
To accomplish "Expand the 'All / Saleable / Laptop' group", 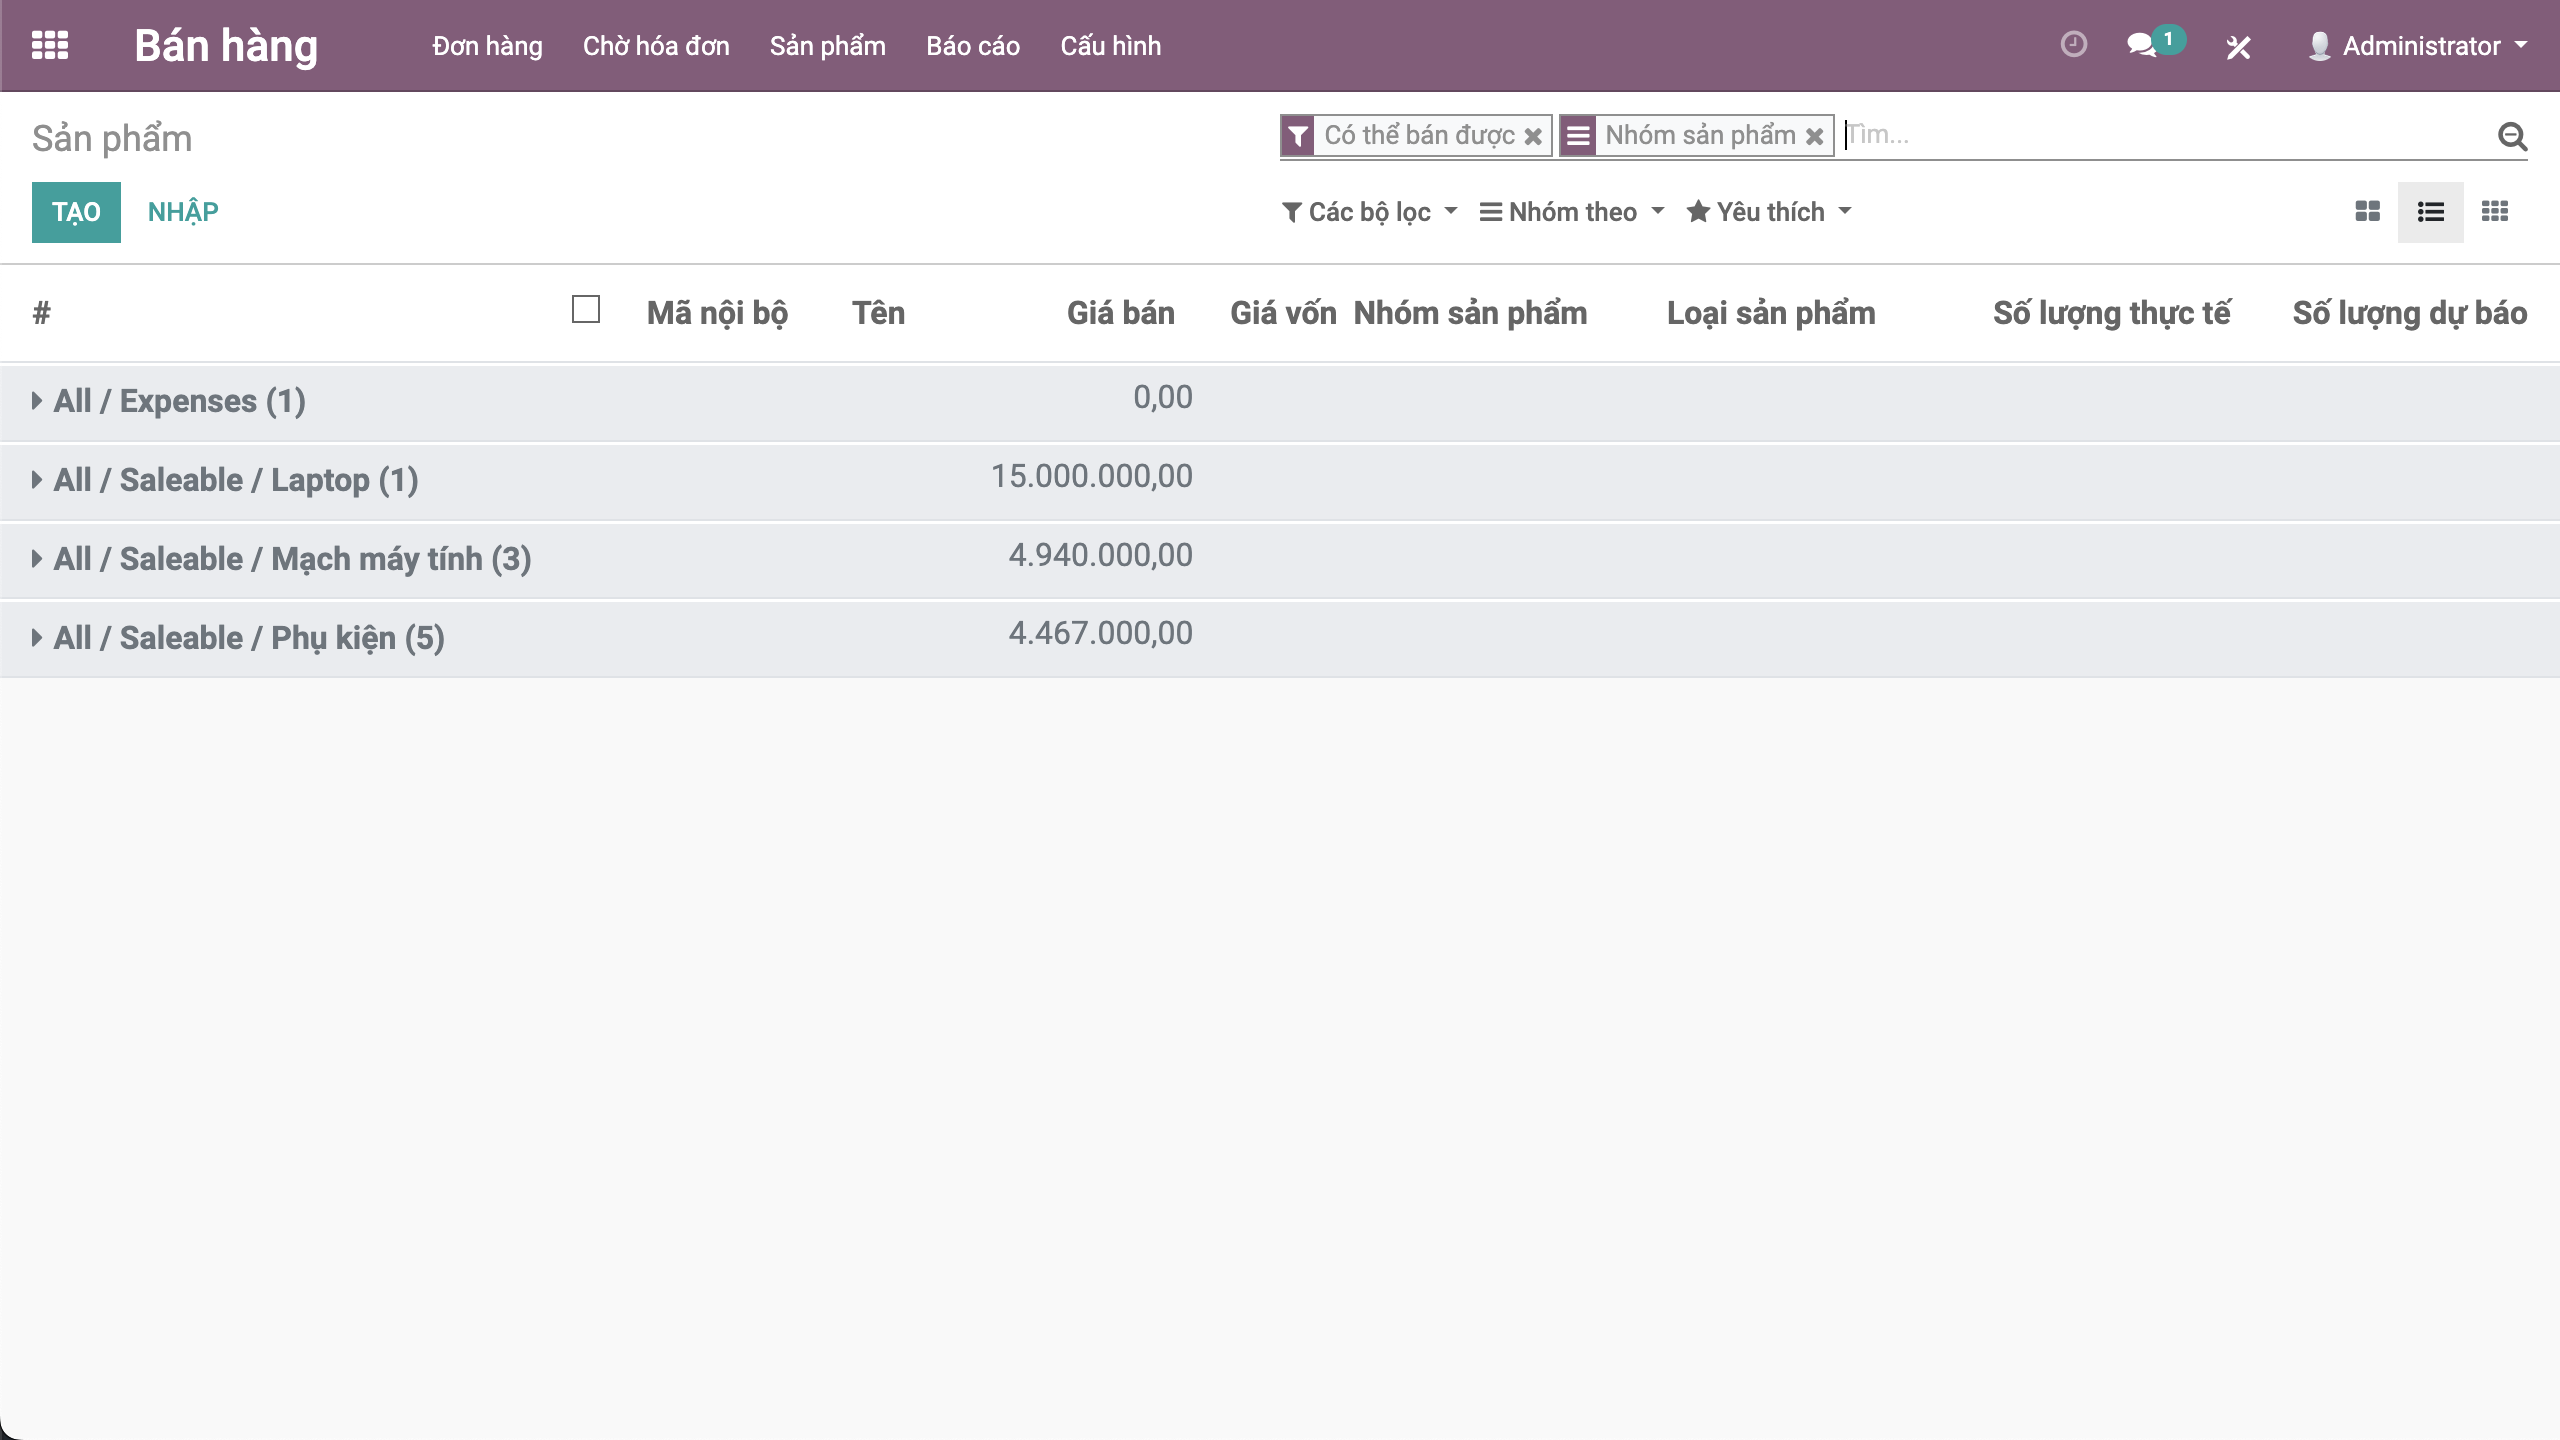I will tap(235, 480).
